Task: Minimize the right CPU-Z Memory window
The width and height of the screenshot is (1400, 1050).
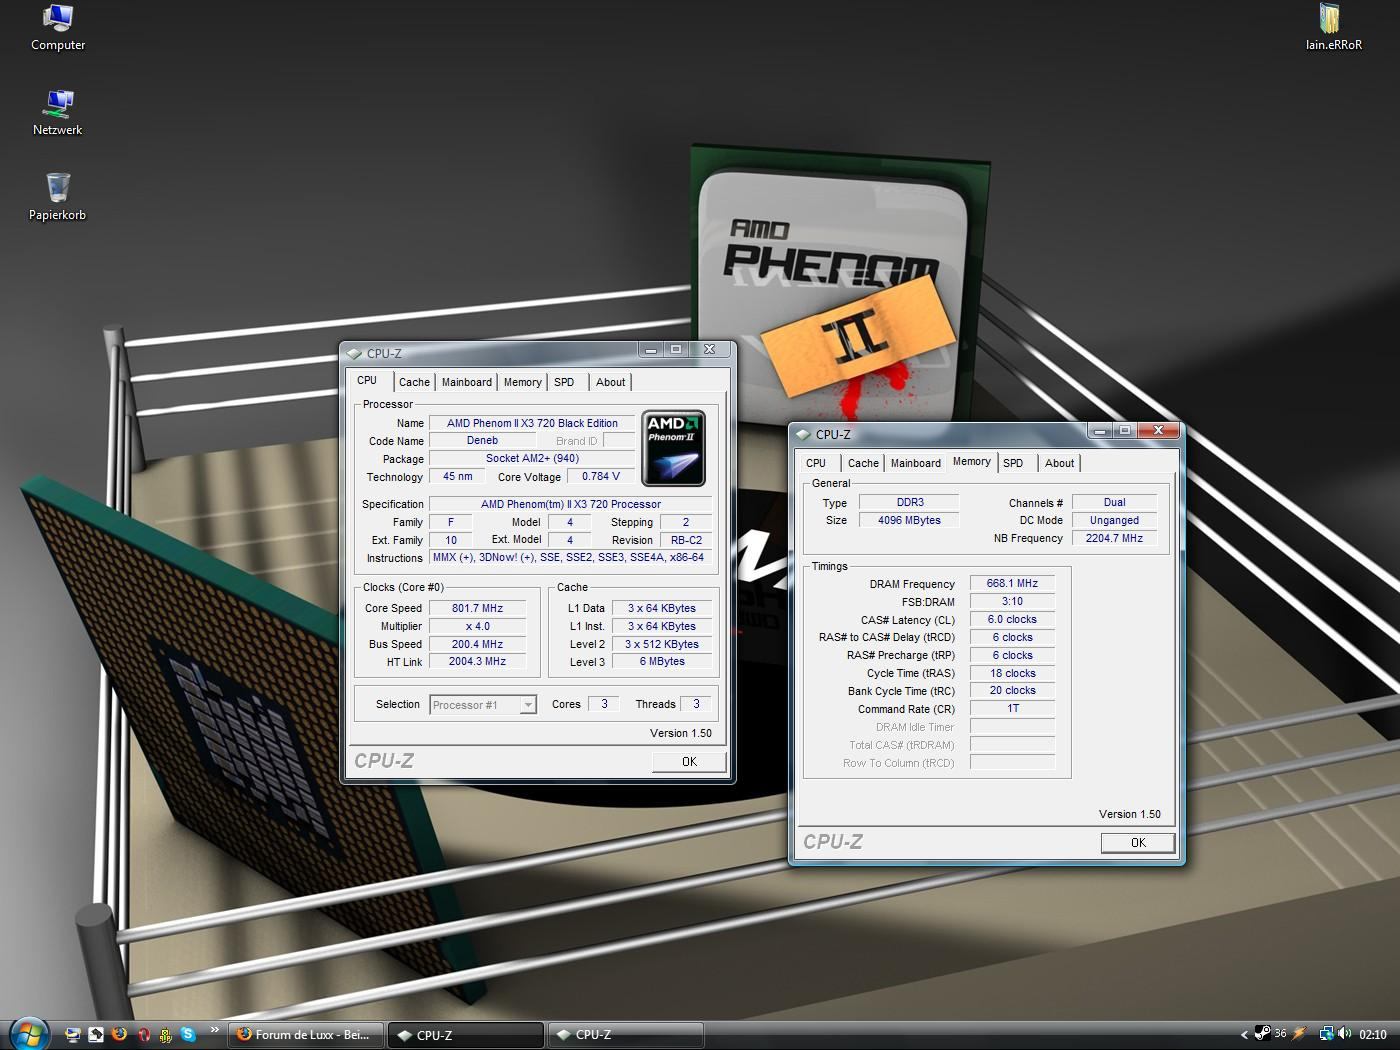Action: 1100,431
